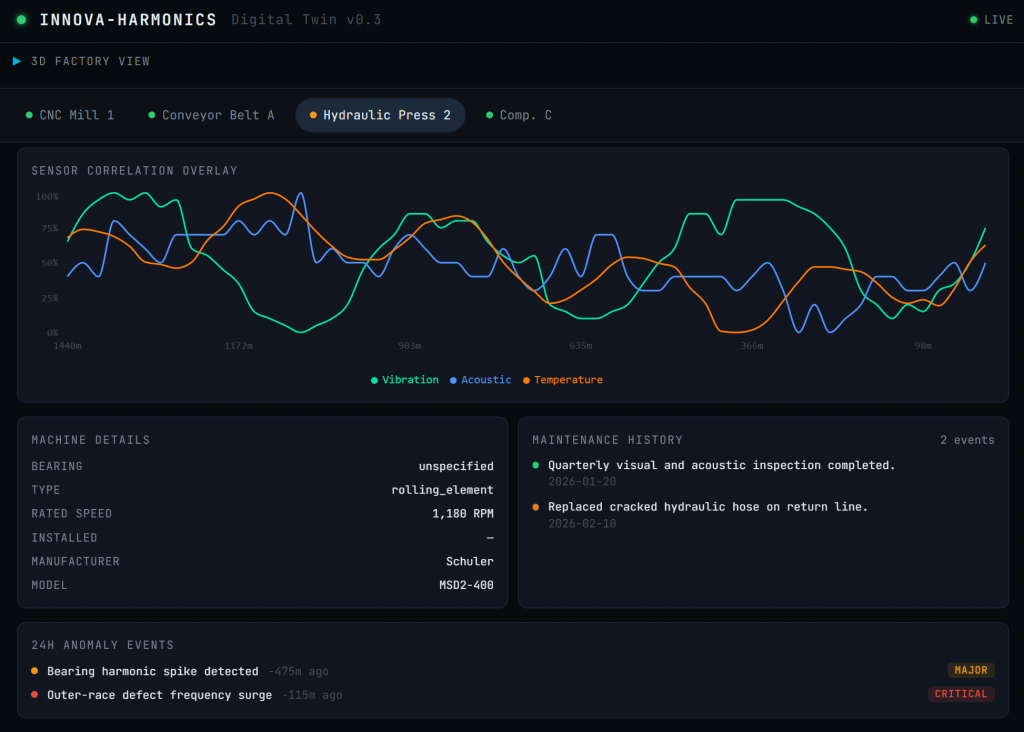Click the Schuler manufacturer value
The height and width of the screenshot is (732, 1024).
click(470, 562)
